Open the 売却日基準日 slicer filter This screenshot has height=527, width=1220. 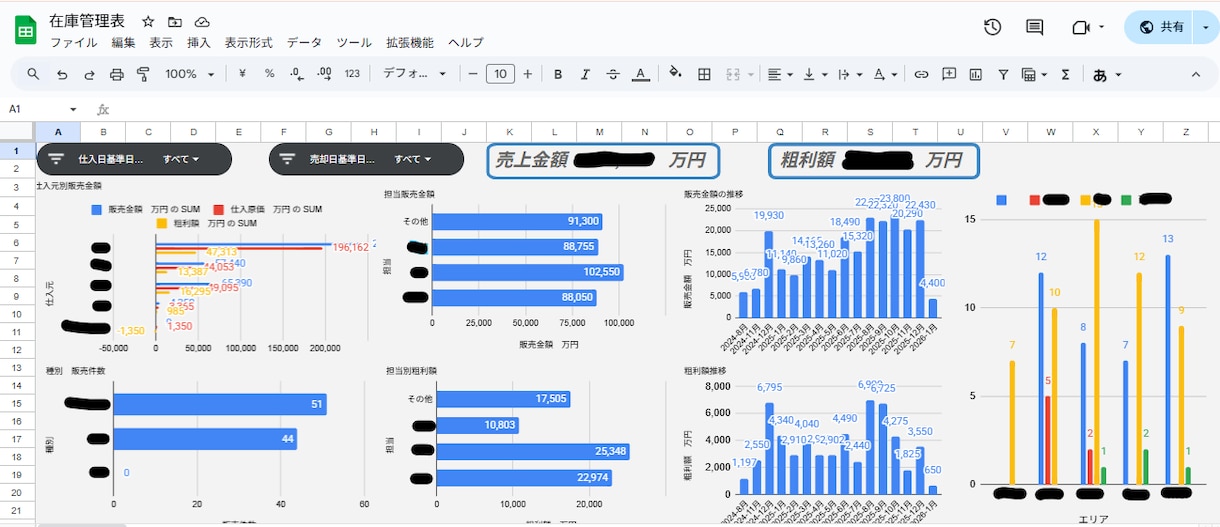tap(366, 159)
